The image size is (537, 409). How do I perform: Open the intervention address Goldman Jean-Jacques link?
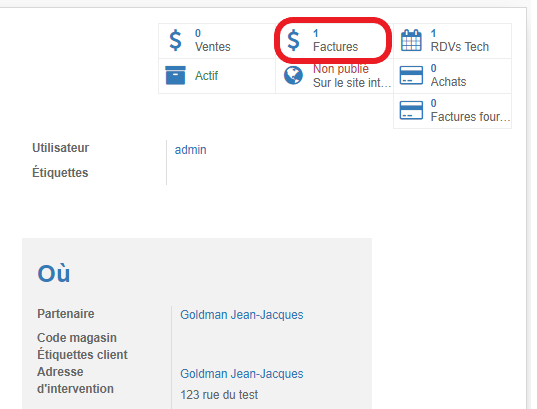pos(242,374)
